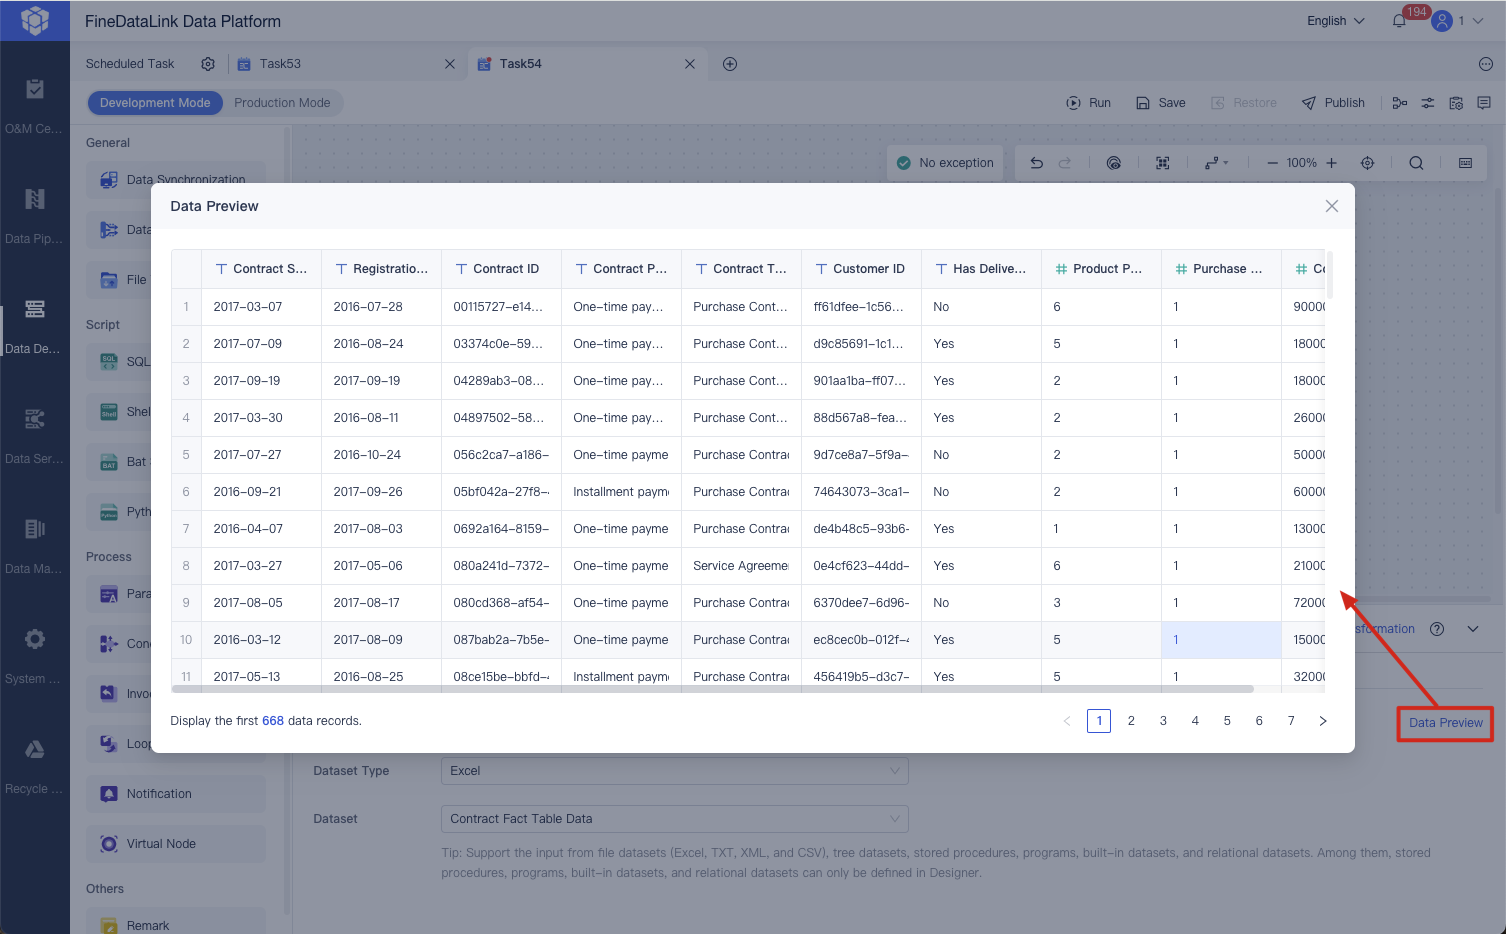Save the task using the Save button

pyautogui.click(x=1161, y=103)
